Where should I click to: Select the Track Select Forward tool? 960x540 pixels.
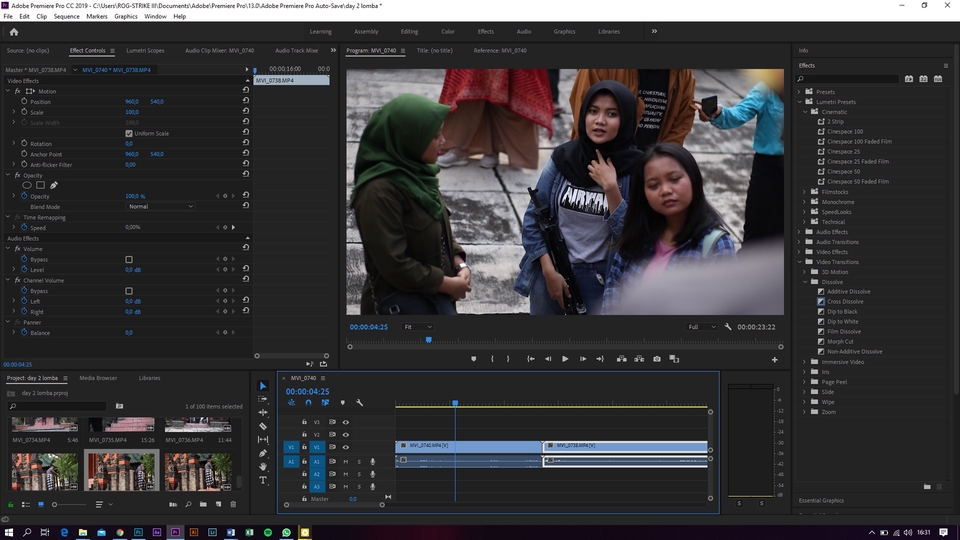coord(263,399)
